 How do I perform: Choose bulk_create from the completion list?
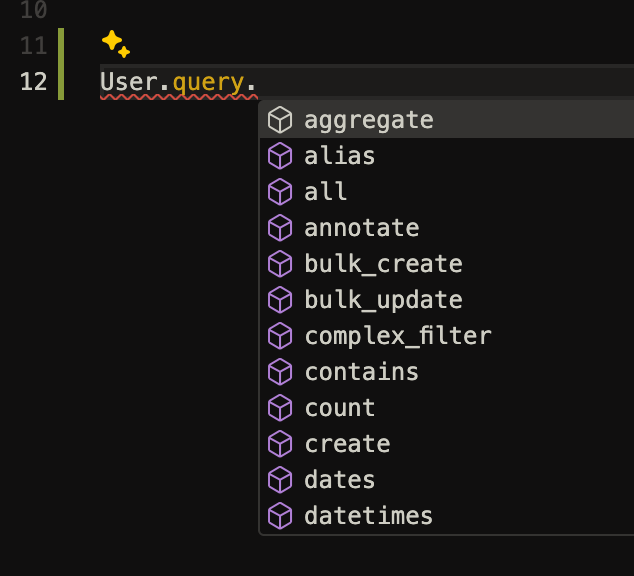(446, 264)
